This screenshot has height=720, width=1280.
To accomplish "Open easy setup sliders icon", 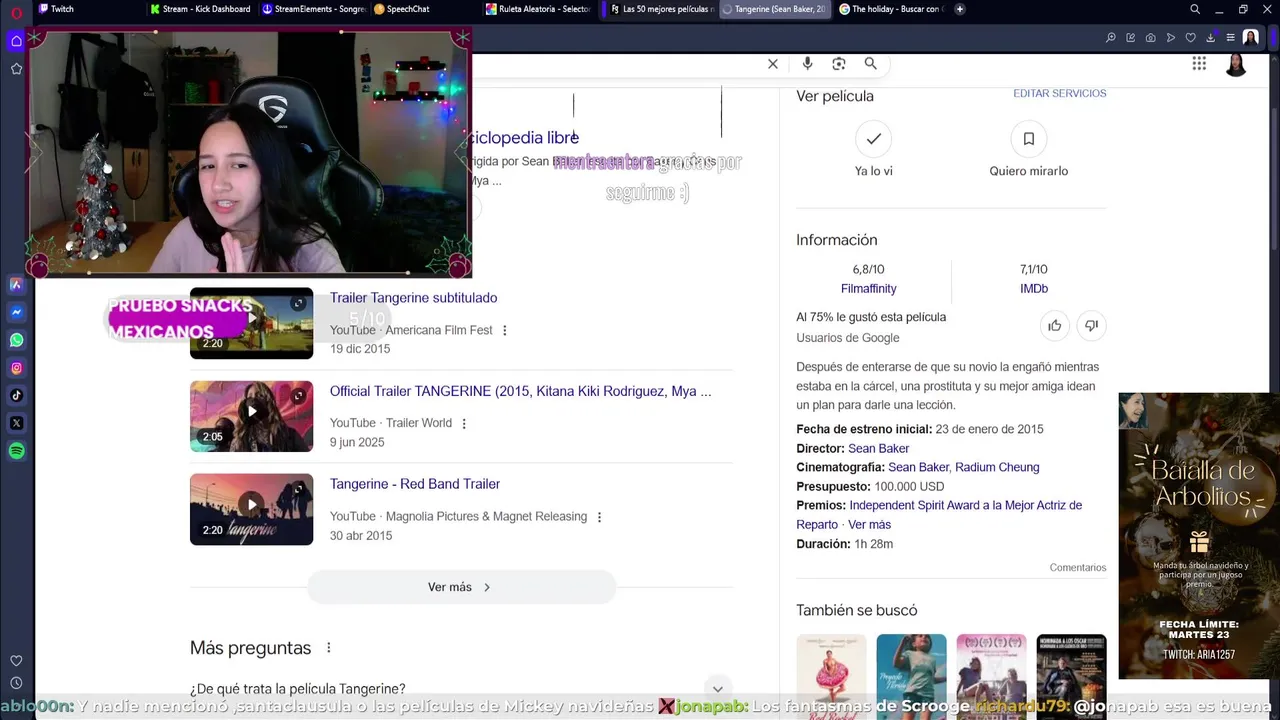I will tap(1230, 38).
